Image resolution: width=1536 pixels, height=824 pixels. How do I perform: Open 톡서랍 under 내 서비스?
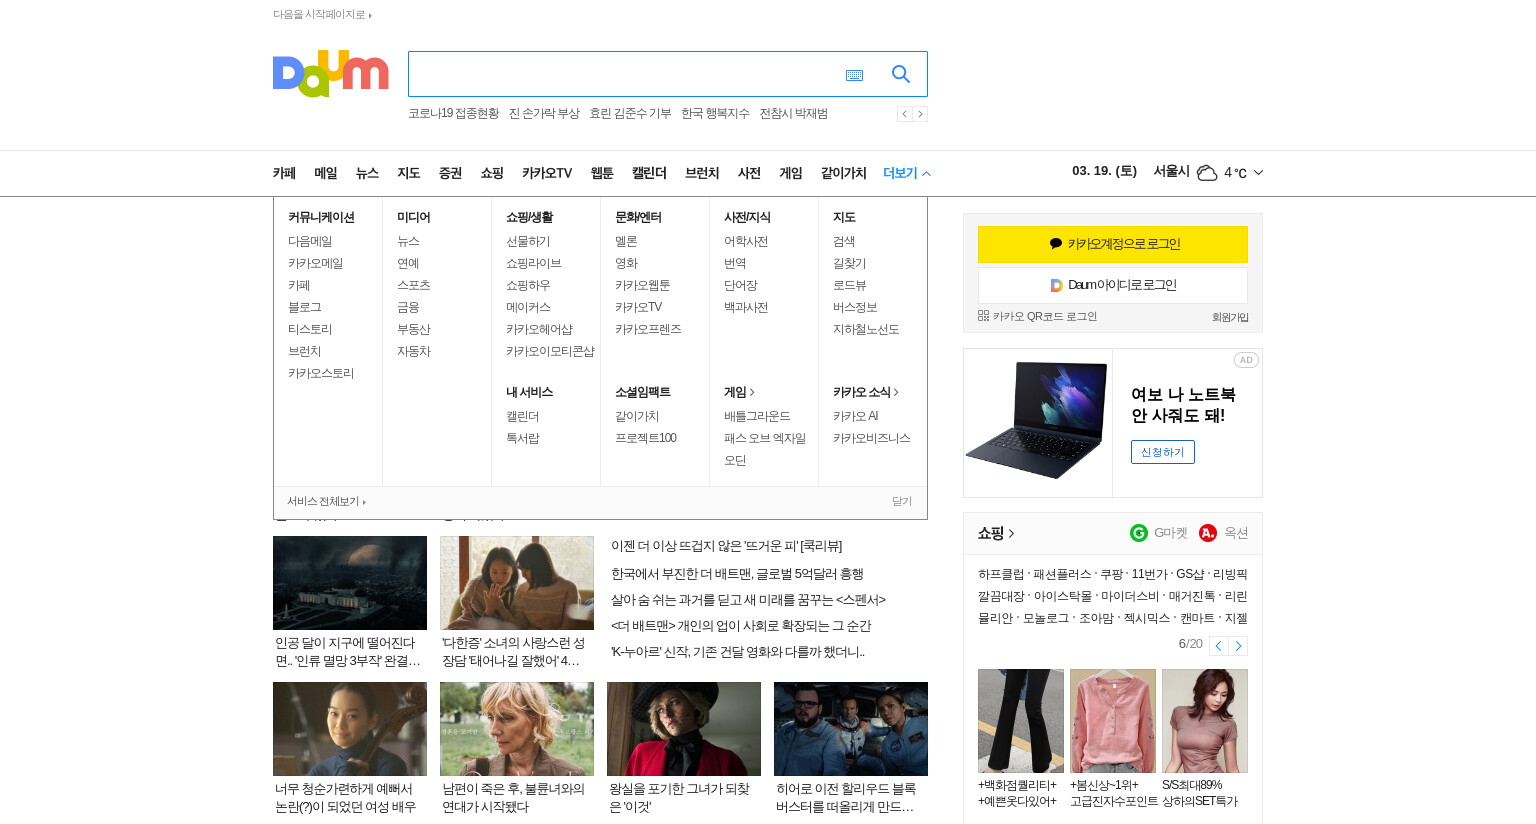click(523, 438)
